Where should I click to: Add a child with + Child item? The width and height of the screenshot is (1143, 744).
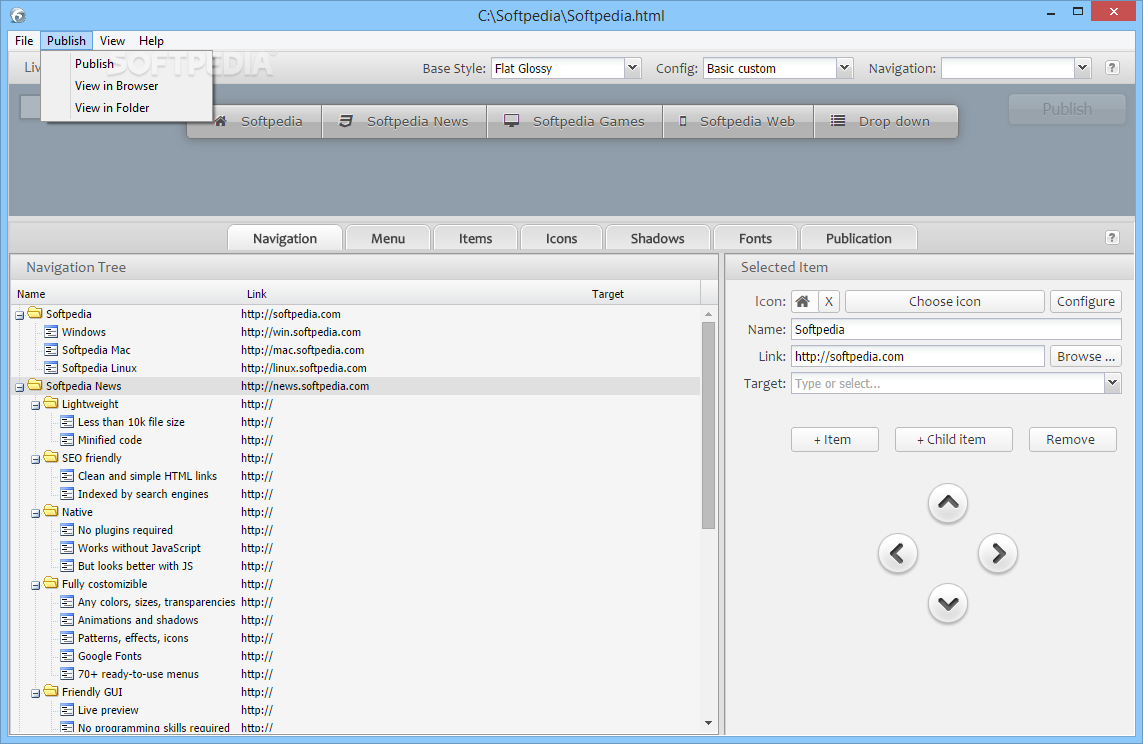(953, 439)
